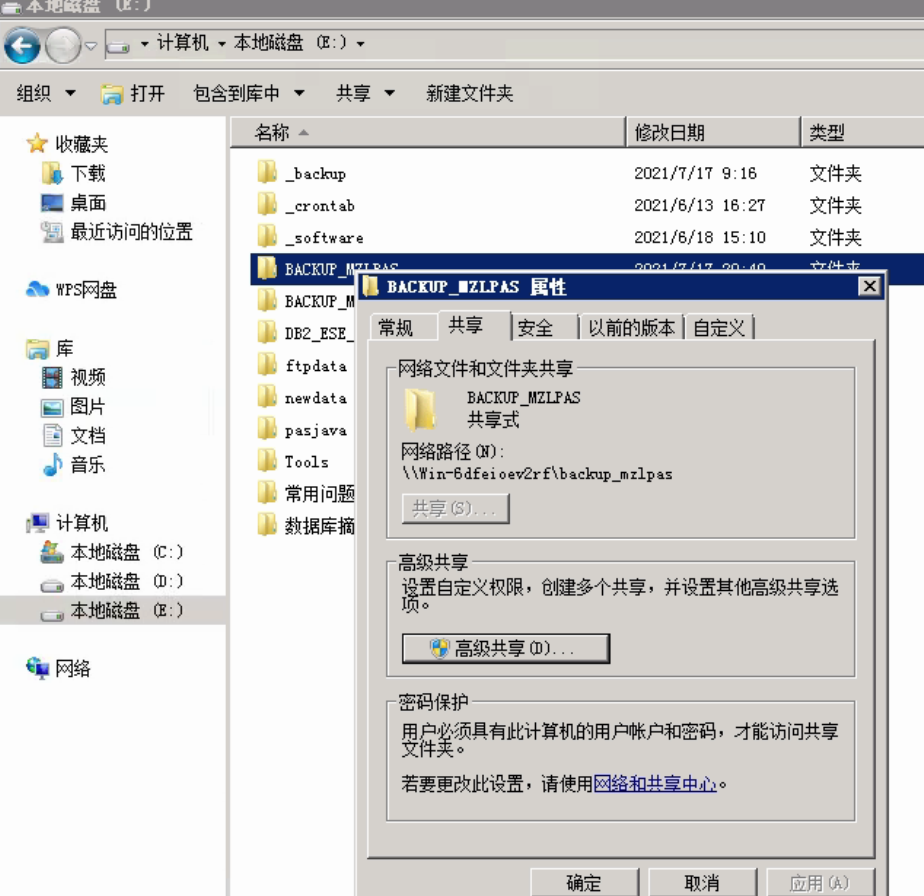
Task: Switch to the 常规 tab
Action: tap(395, 327)
